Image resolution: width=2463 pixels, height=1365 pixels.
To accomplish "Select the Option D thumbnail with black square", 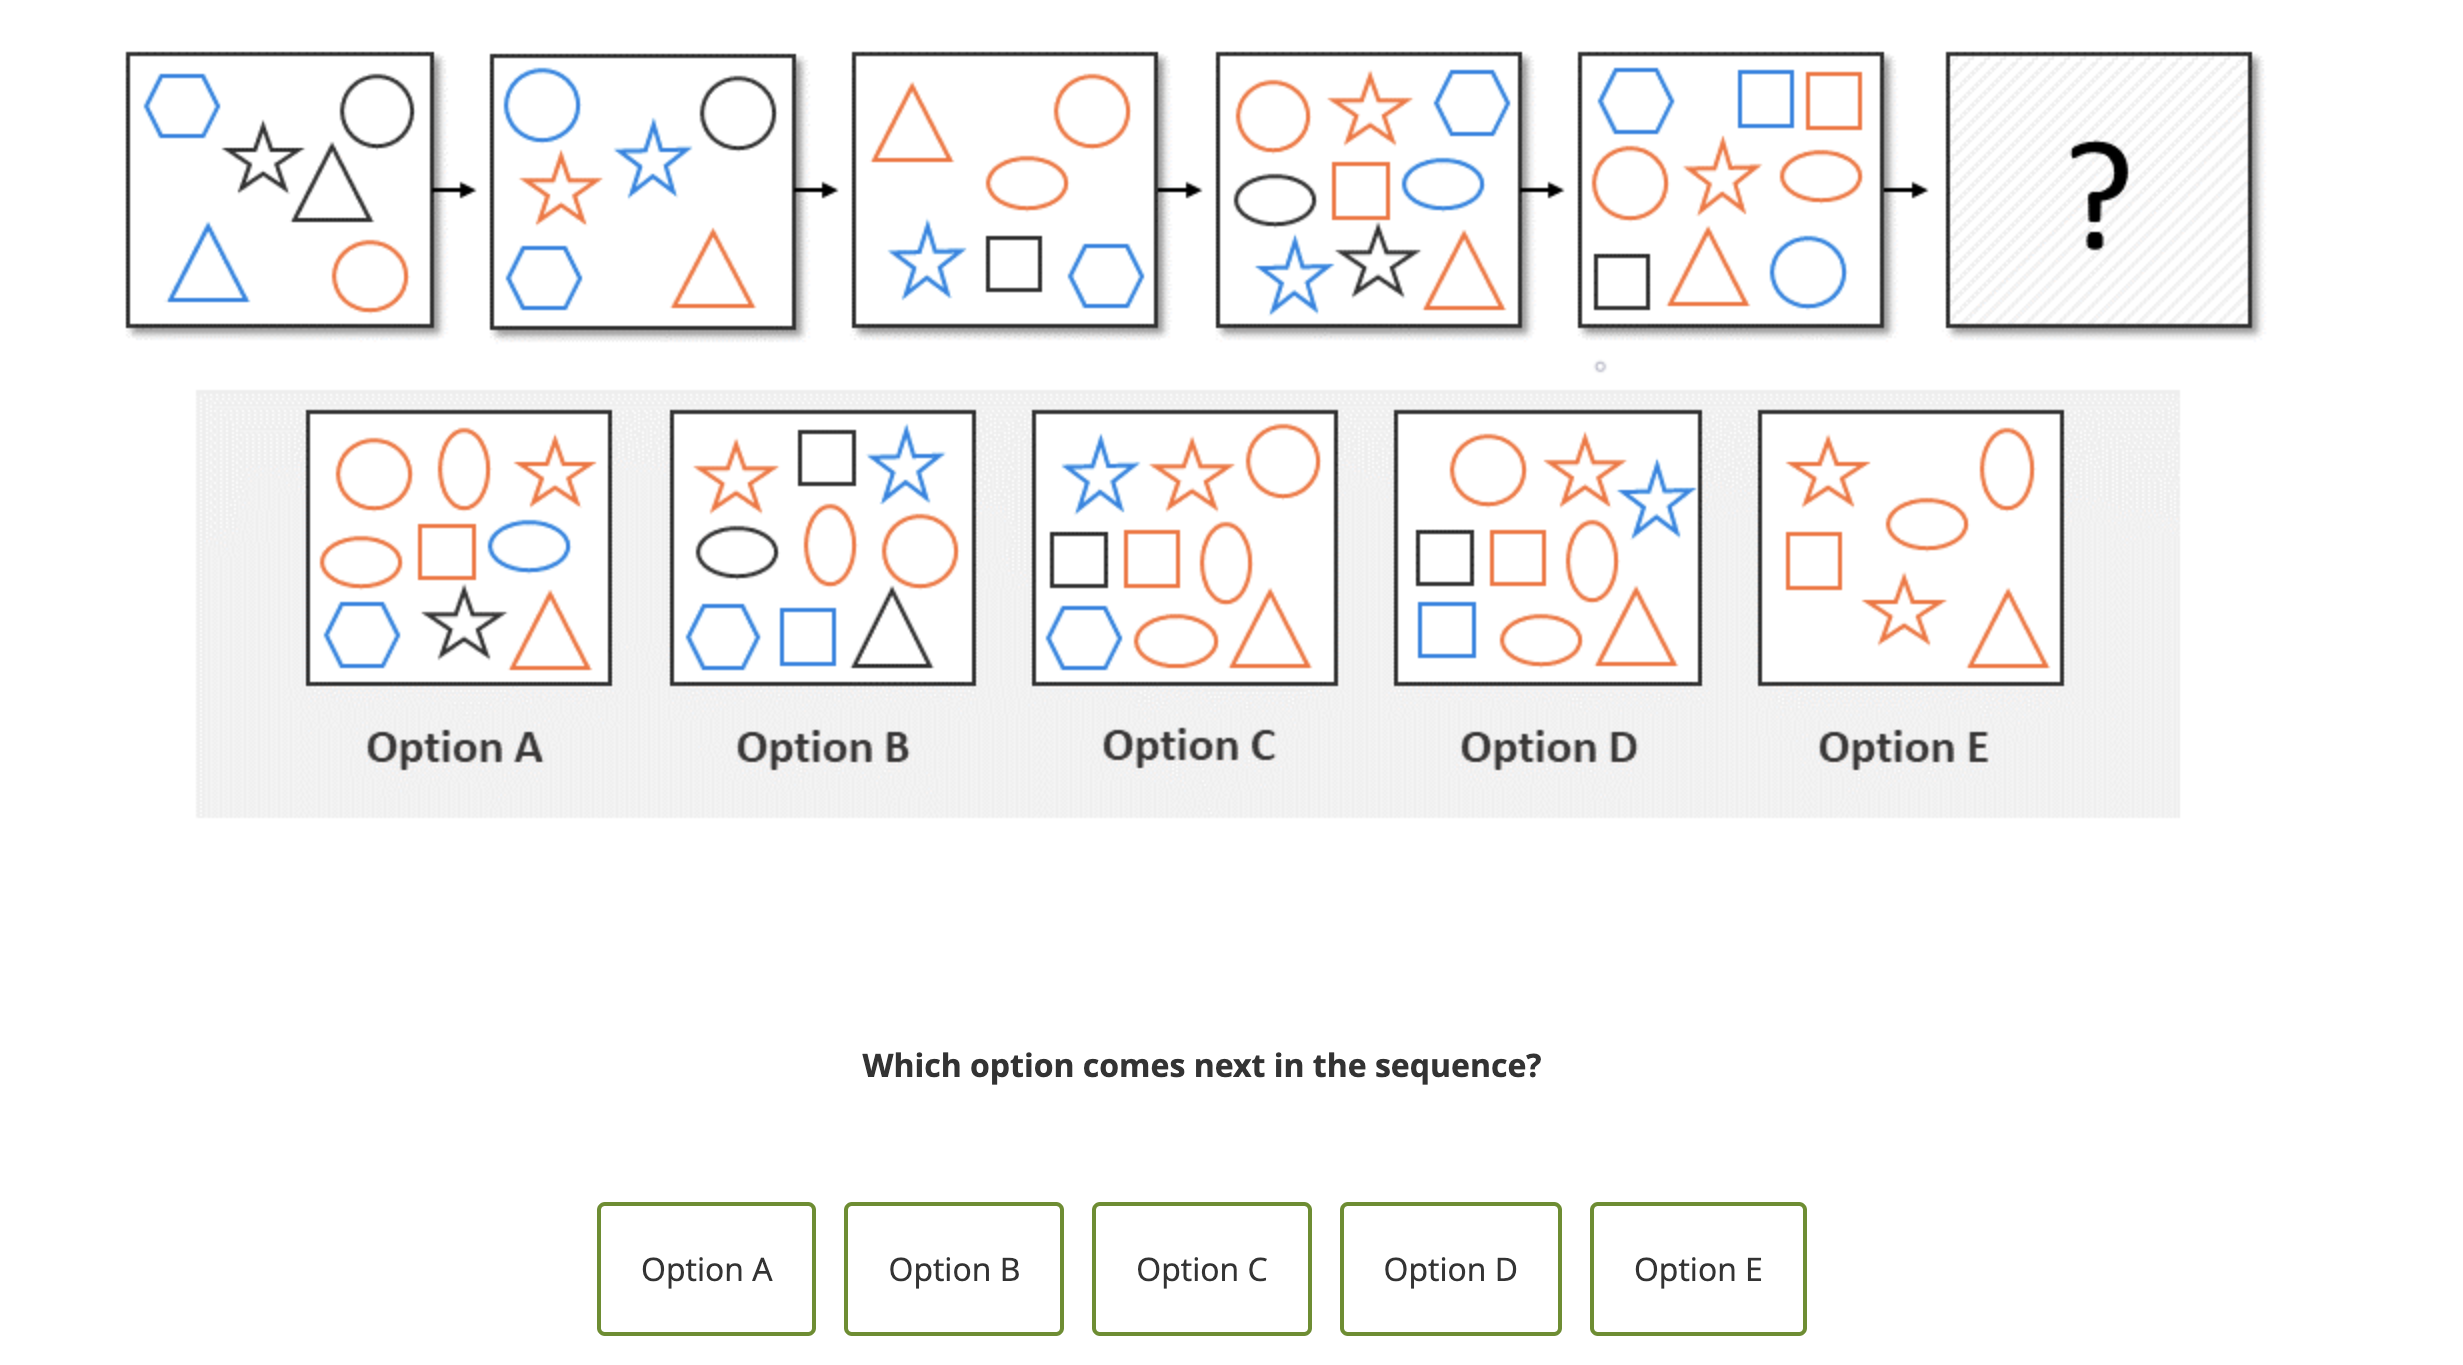I will [1548, 548].
